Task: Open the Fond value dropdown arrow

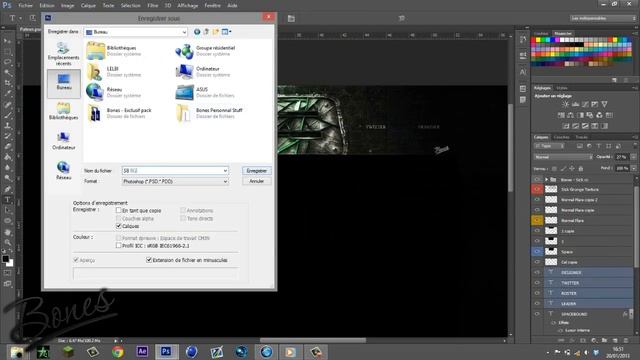Action: point(633,168)
